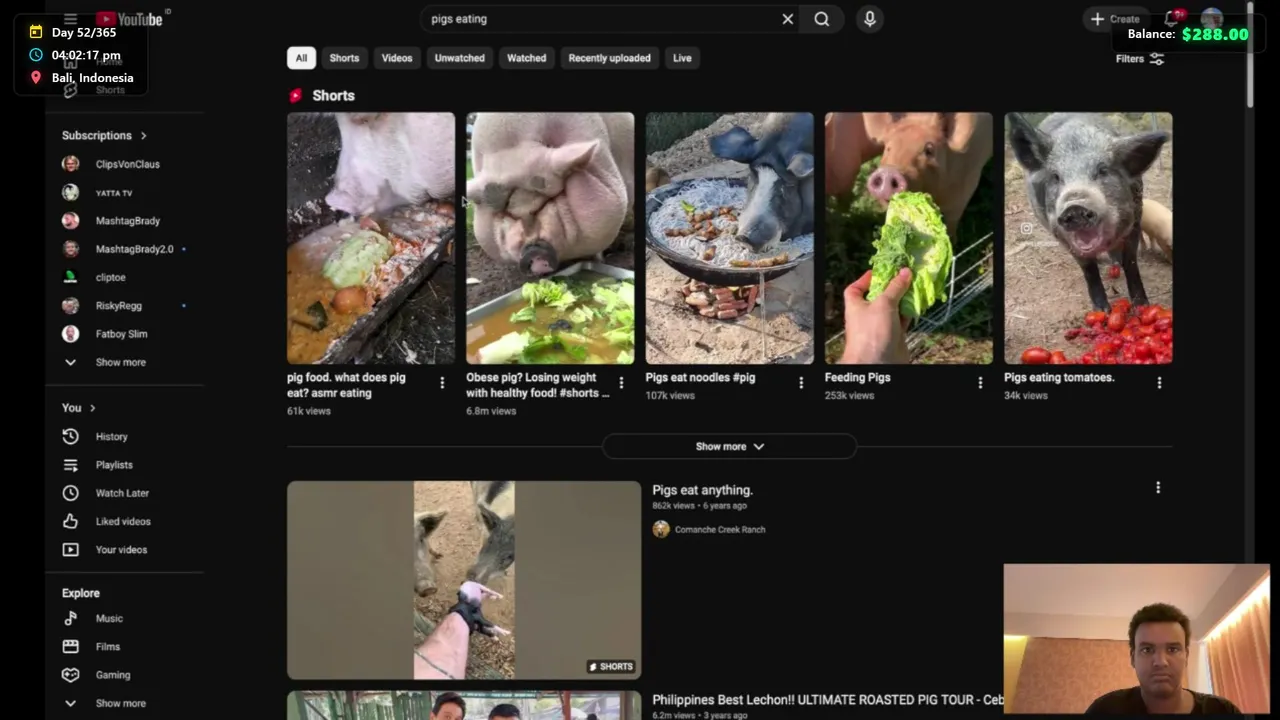Open the hamburger guide menu icon

click(x=70, y=19)
